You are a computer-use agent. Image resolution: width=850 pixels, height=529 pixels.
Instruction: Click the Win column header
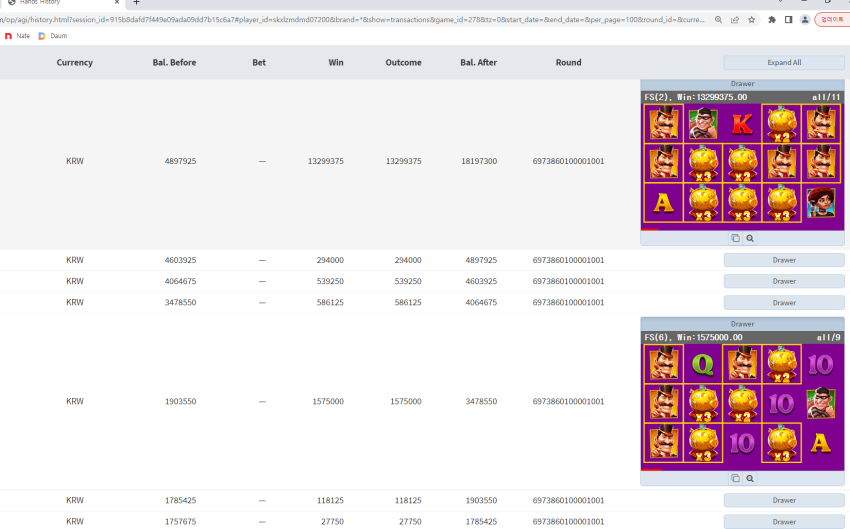pyautogui.click(x=336, y=62)
